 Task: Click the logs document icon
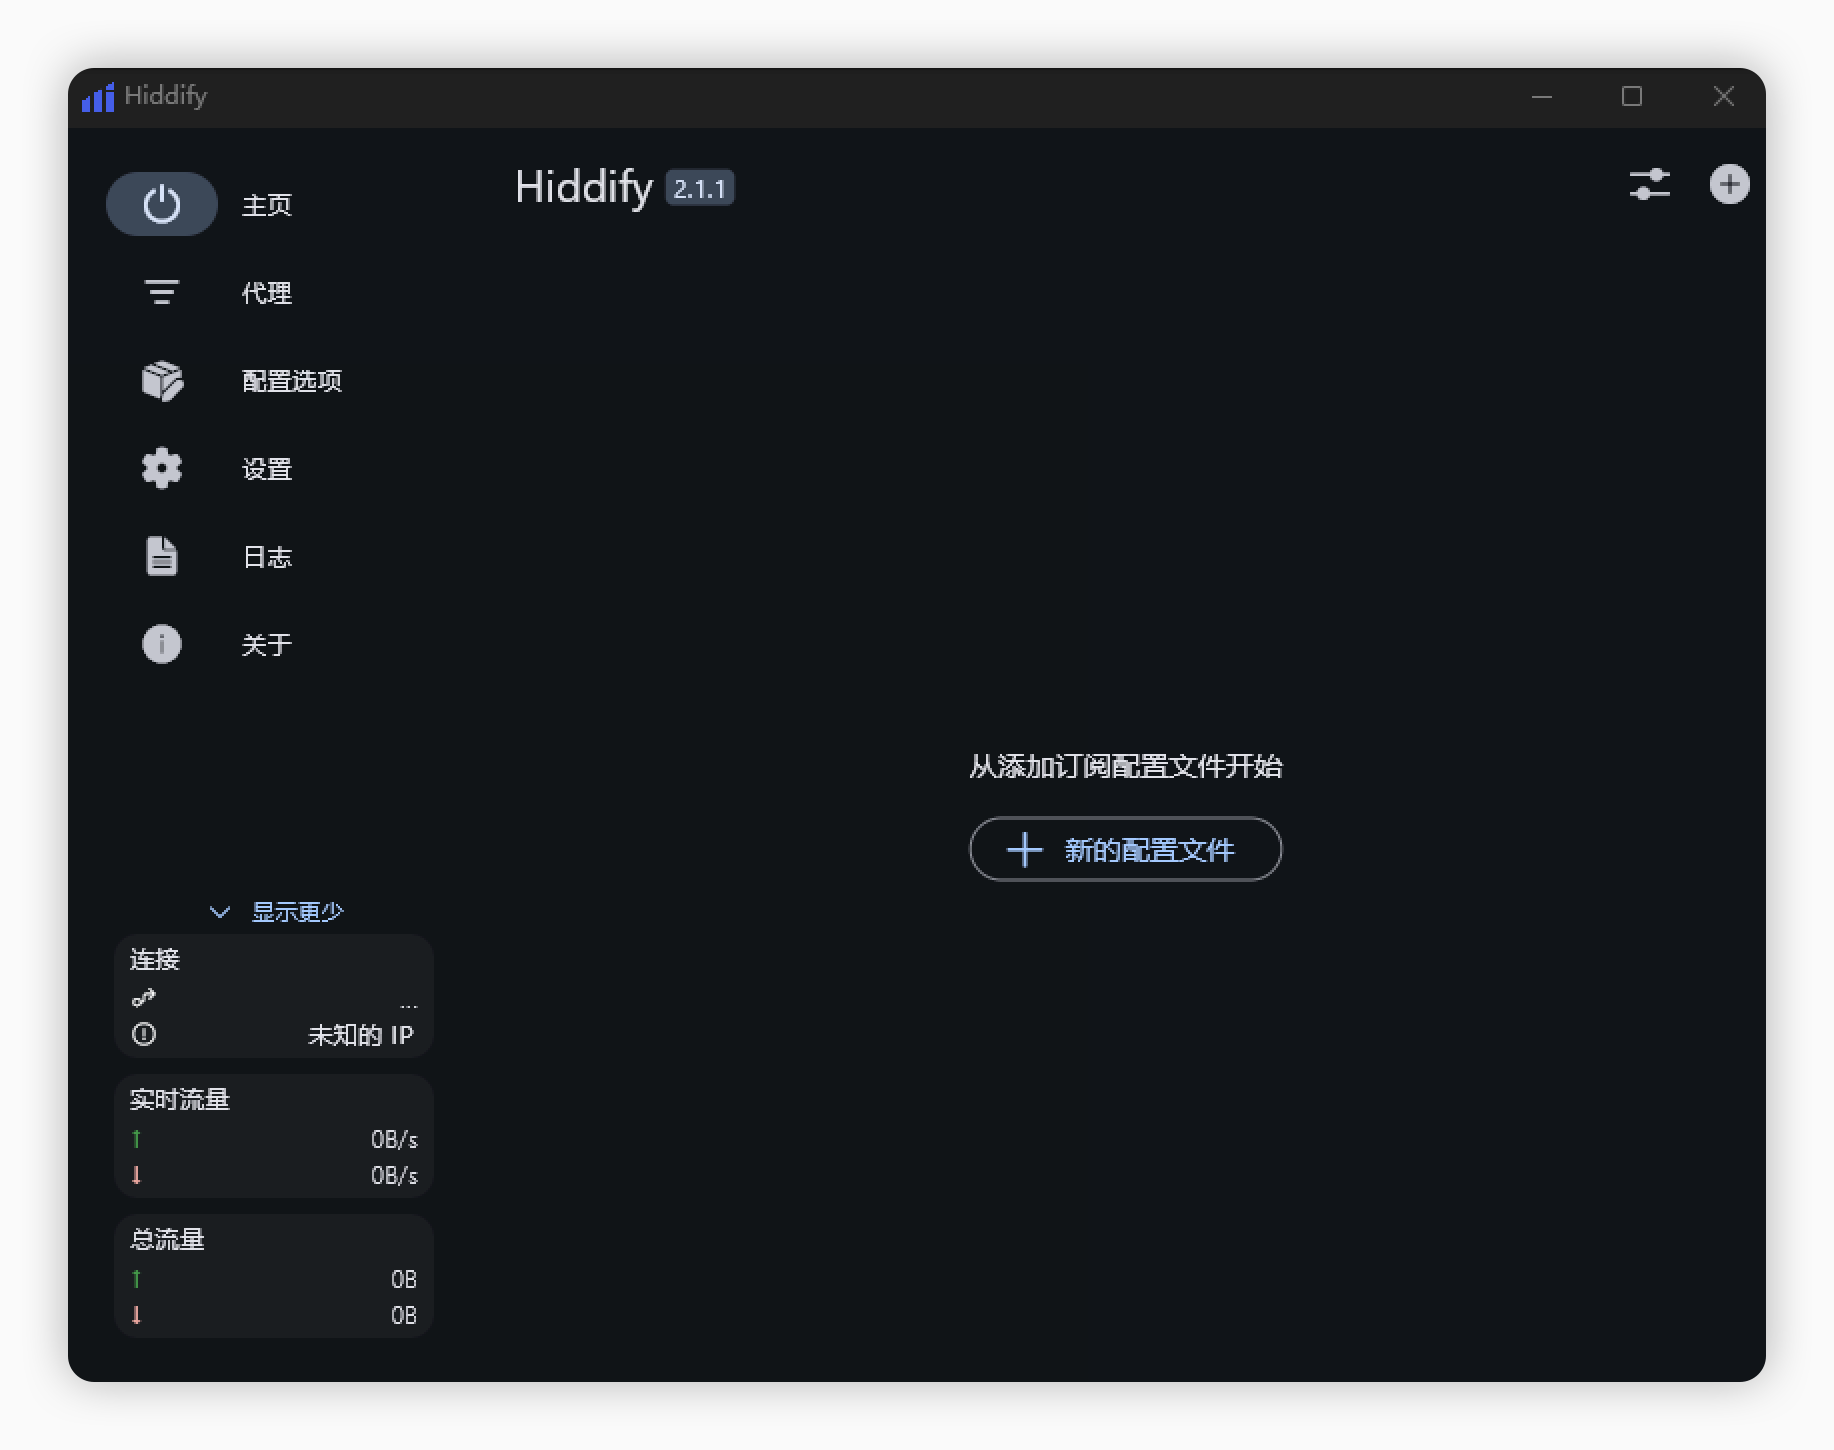[x=161, y=556]
